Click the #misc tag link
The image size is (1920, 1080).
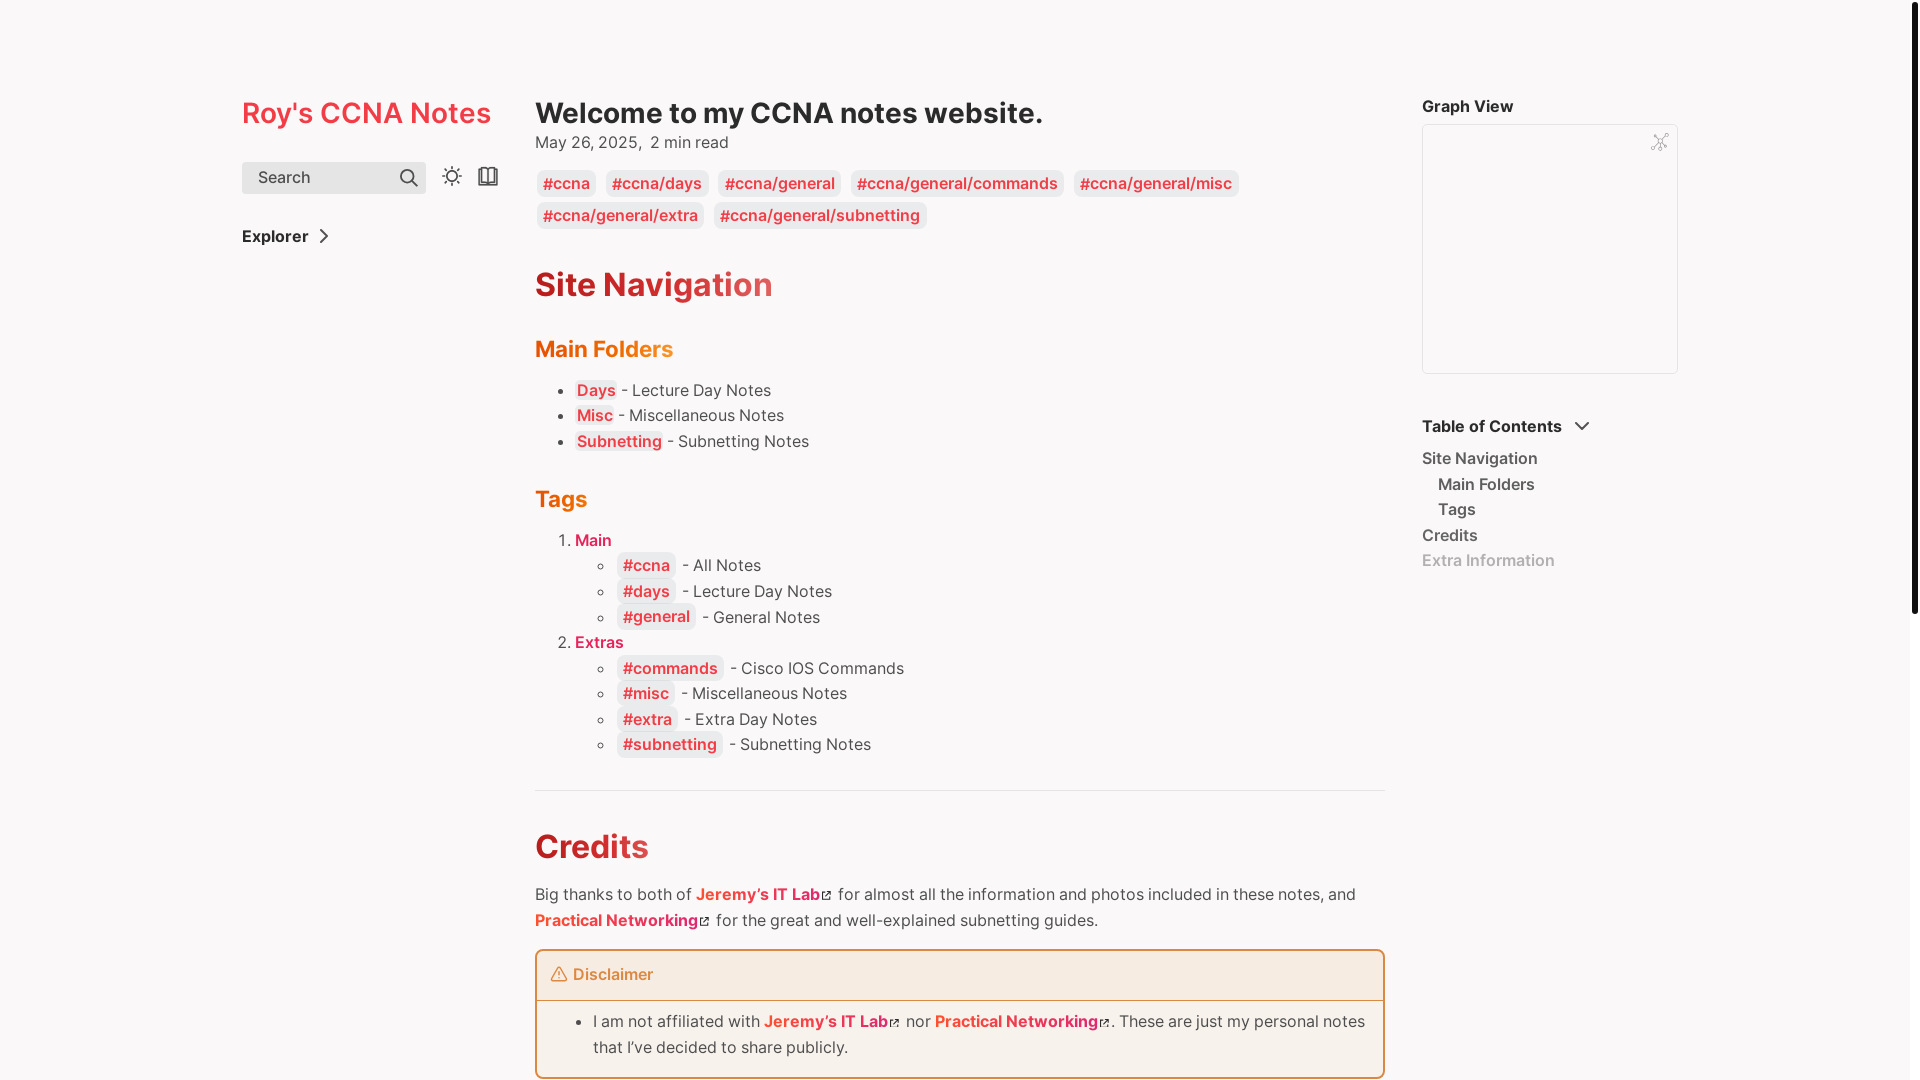coord(646,693)
